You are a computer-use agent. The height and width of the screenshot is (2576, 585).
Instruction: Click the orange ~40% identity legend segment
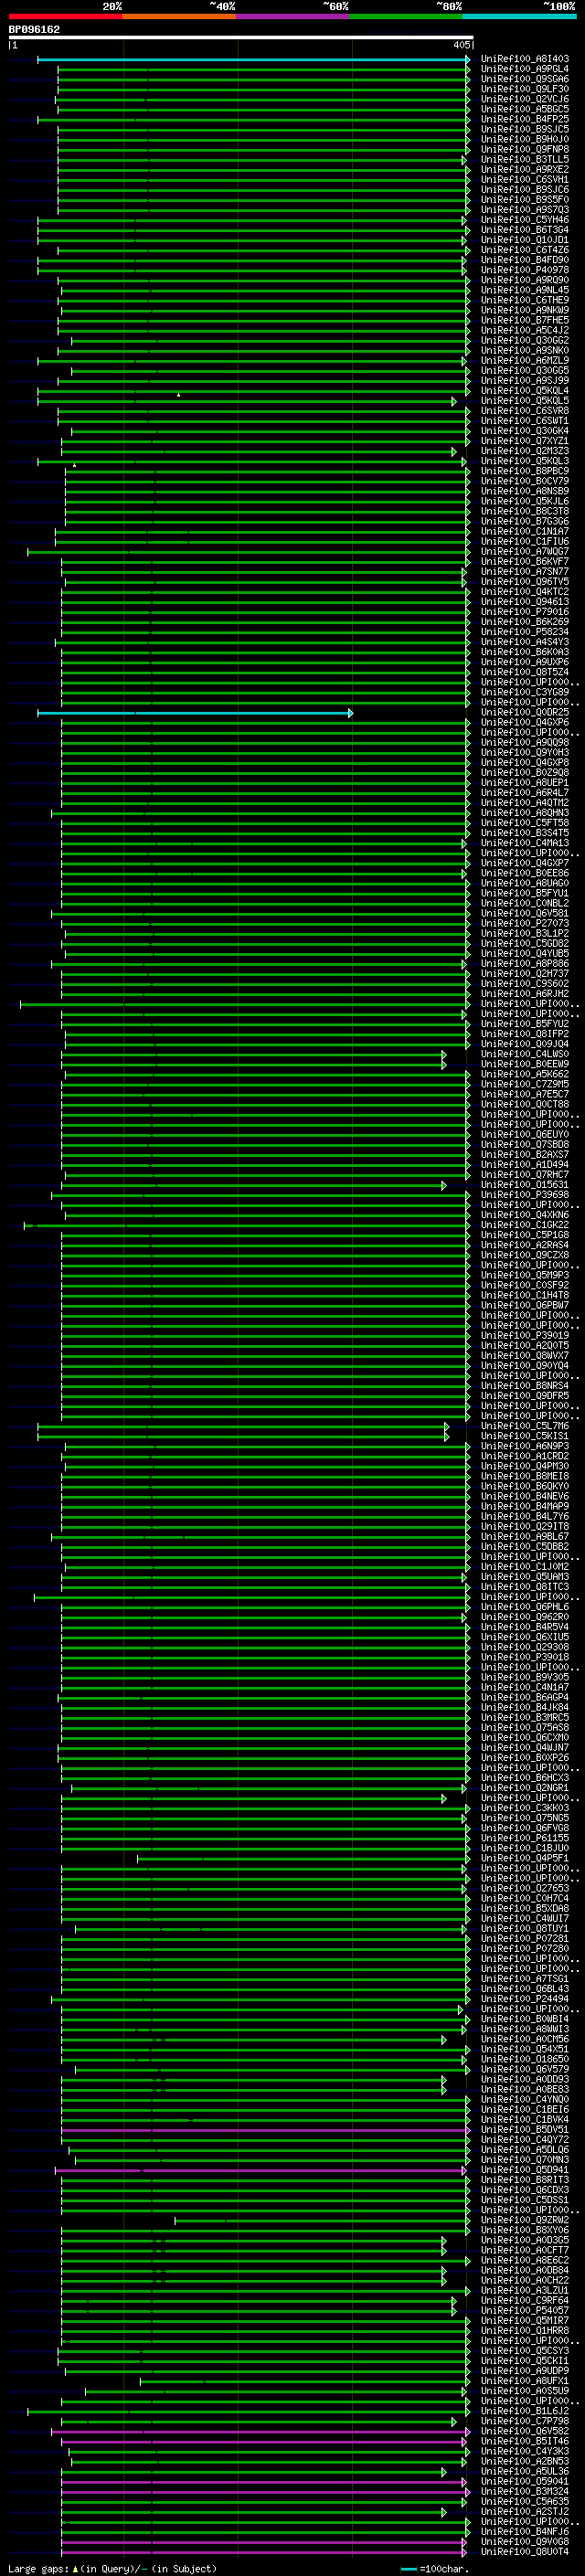pos(179,16)
